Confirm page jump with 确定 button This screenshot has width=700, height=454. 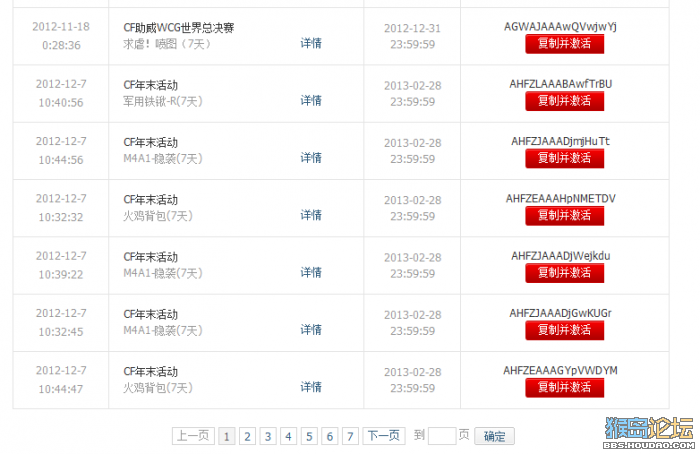click(x=494, y=436)
